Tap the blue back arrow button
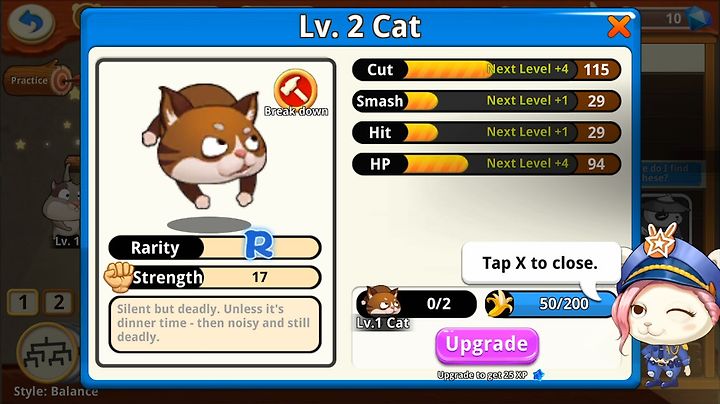The height and width of the screenshot is (404, 720). point(32,21)
